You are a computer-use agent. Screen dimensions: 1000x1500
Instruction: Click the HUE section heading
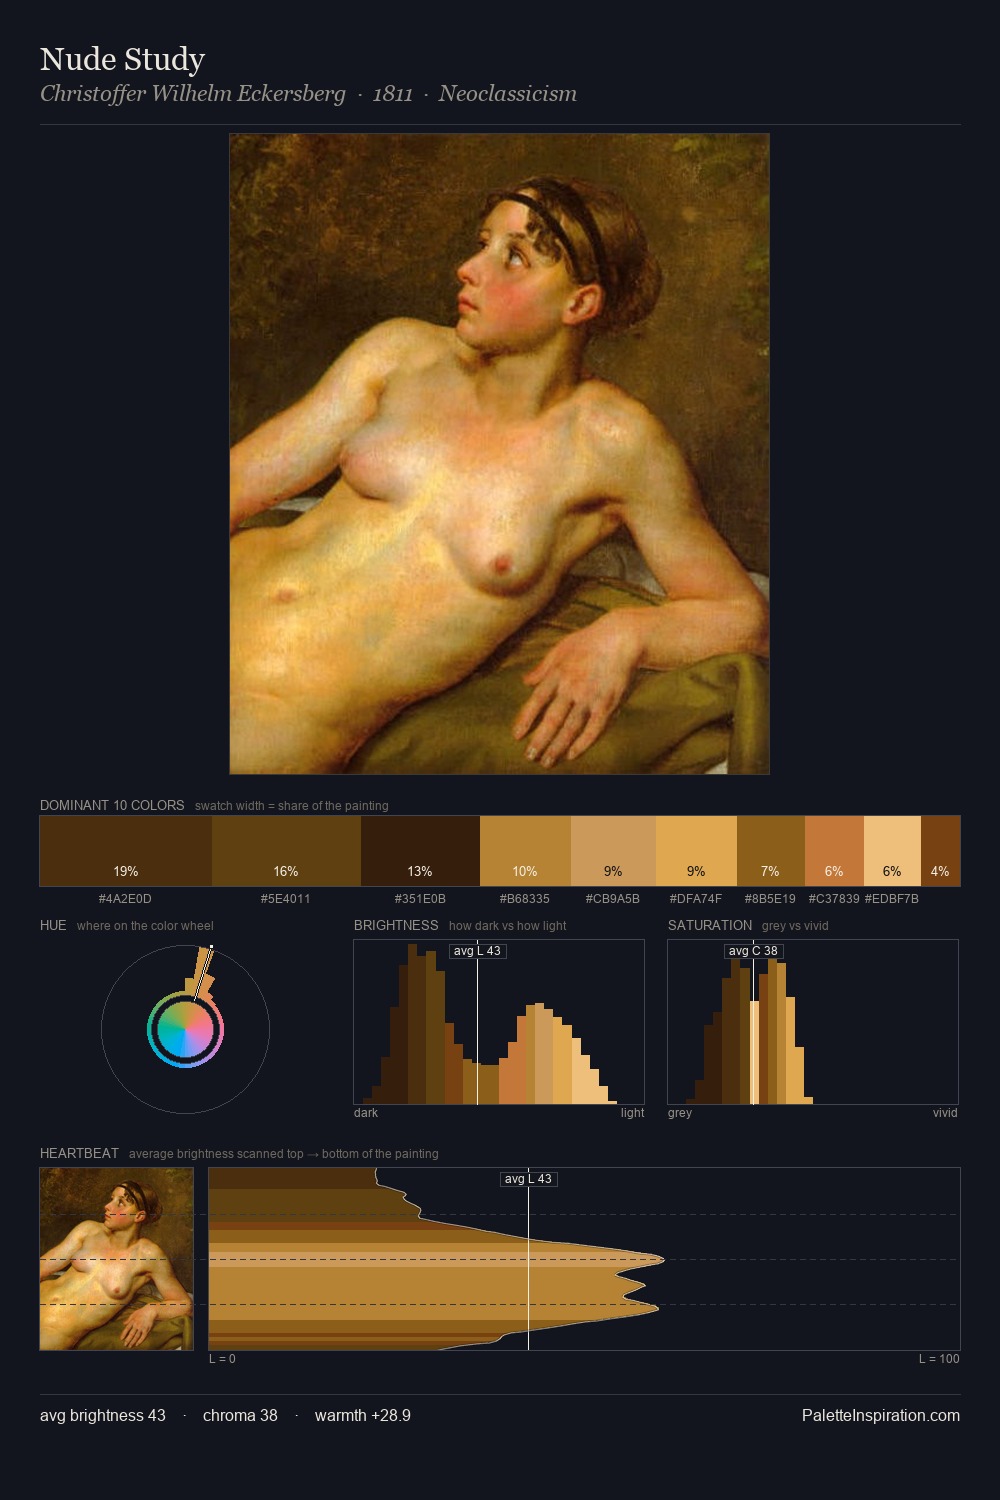(x=53, y=925)
